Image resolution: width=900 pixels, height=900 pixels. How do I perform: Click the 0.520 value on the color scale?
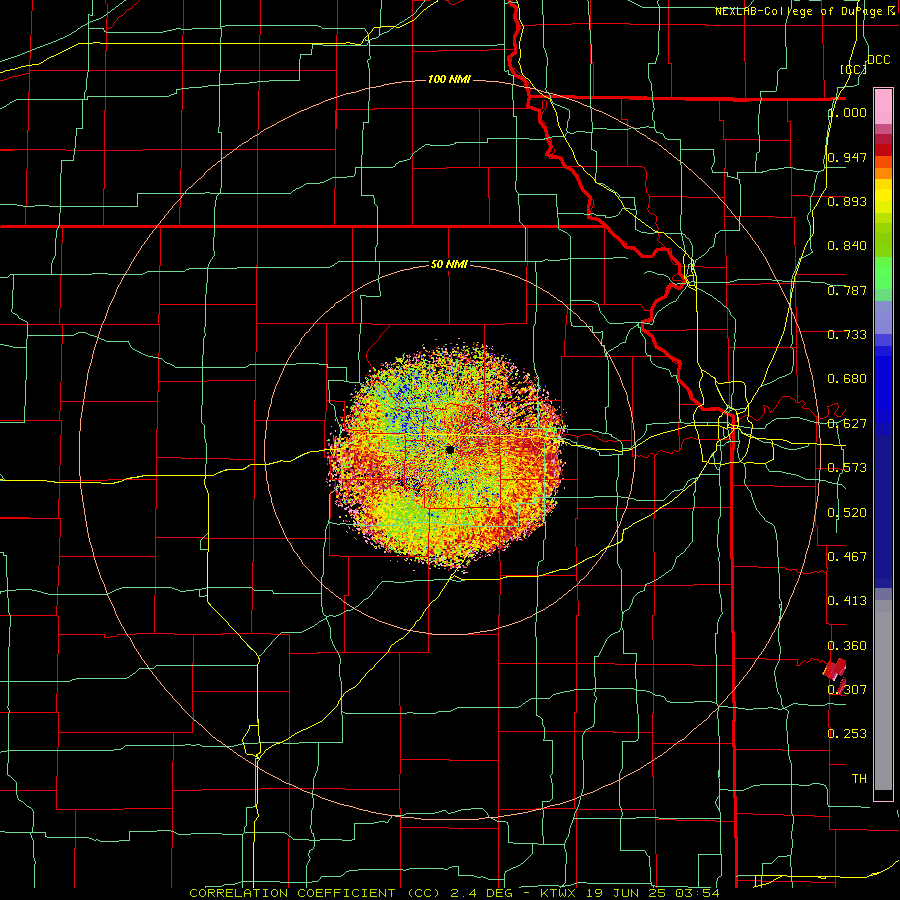click(847, 512)
